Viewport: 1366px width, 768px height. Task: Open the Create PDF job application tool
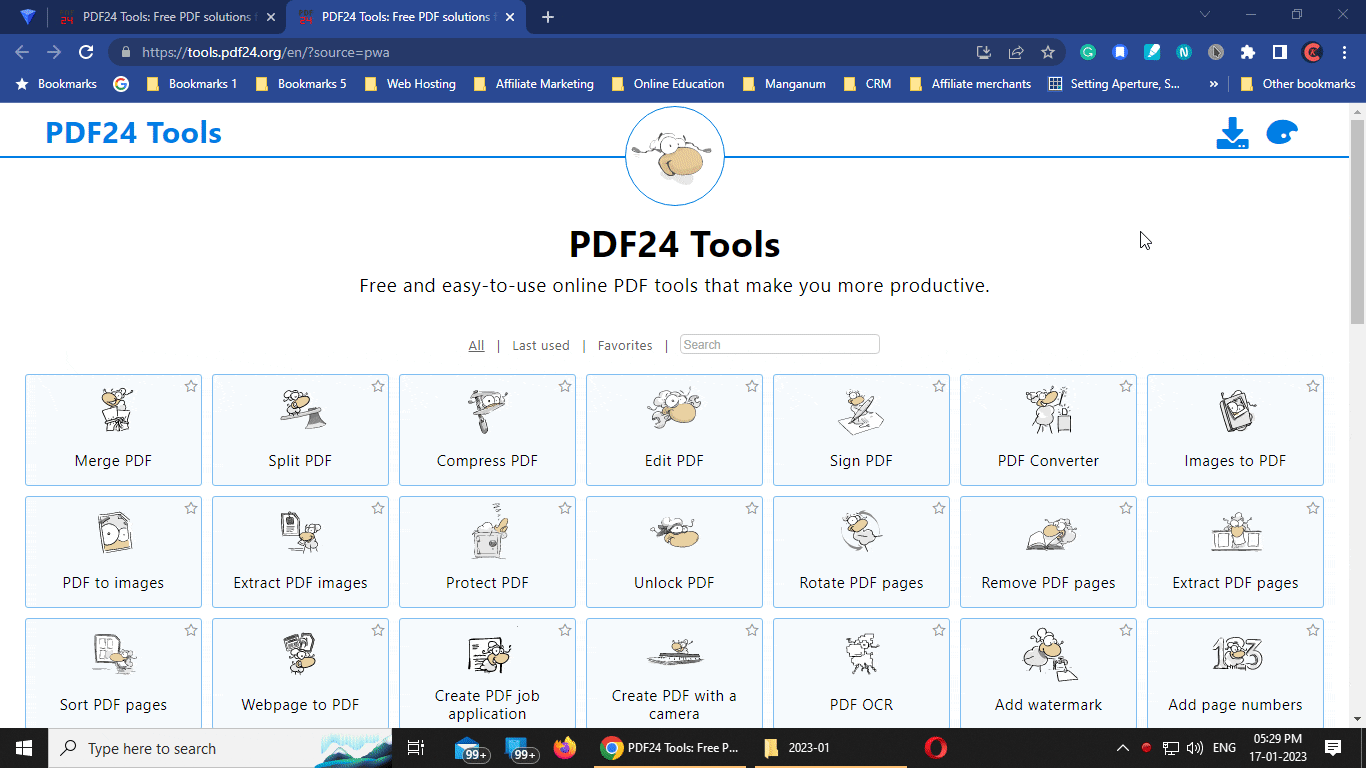[487, 673]
